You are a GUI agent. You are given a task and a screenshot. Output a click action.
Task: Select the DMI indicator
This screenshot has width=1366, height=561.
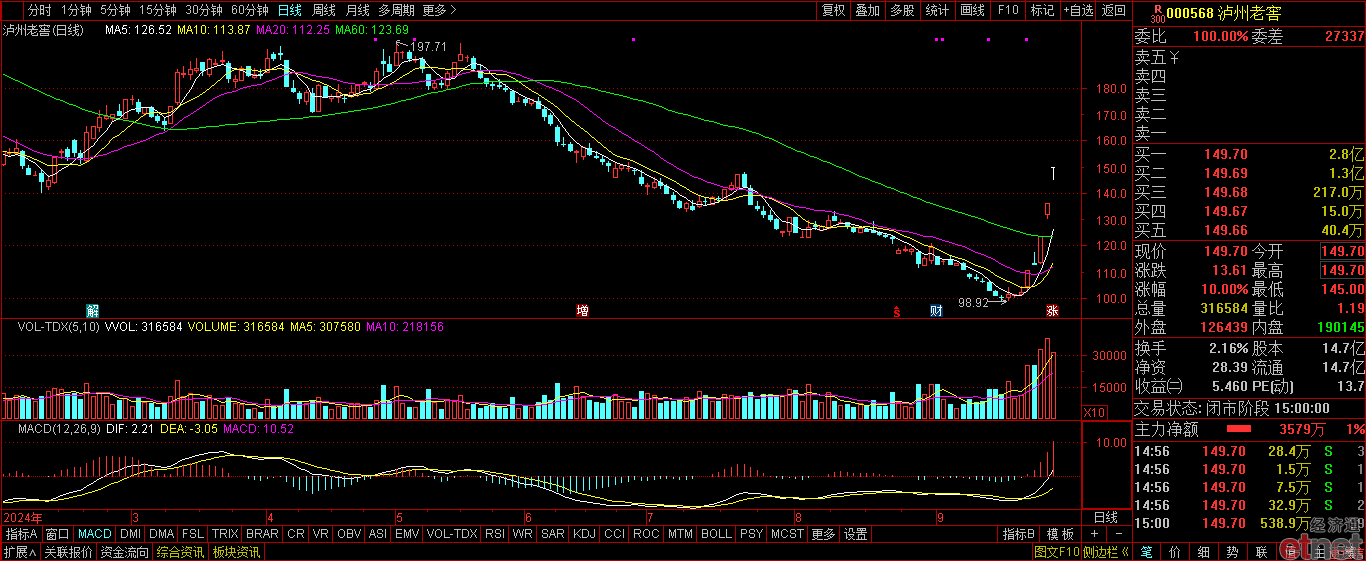(131, 534)
